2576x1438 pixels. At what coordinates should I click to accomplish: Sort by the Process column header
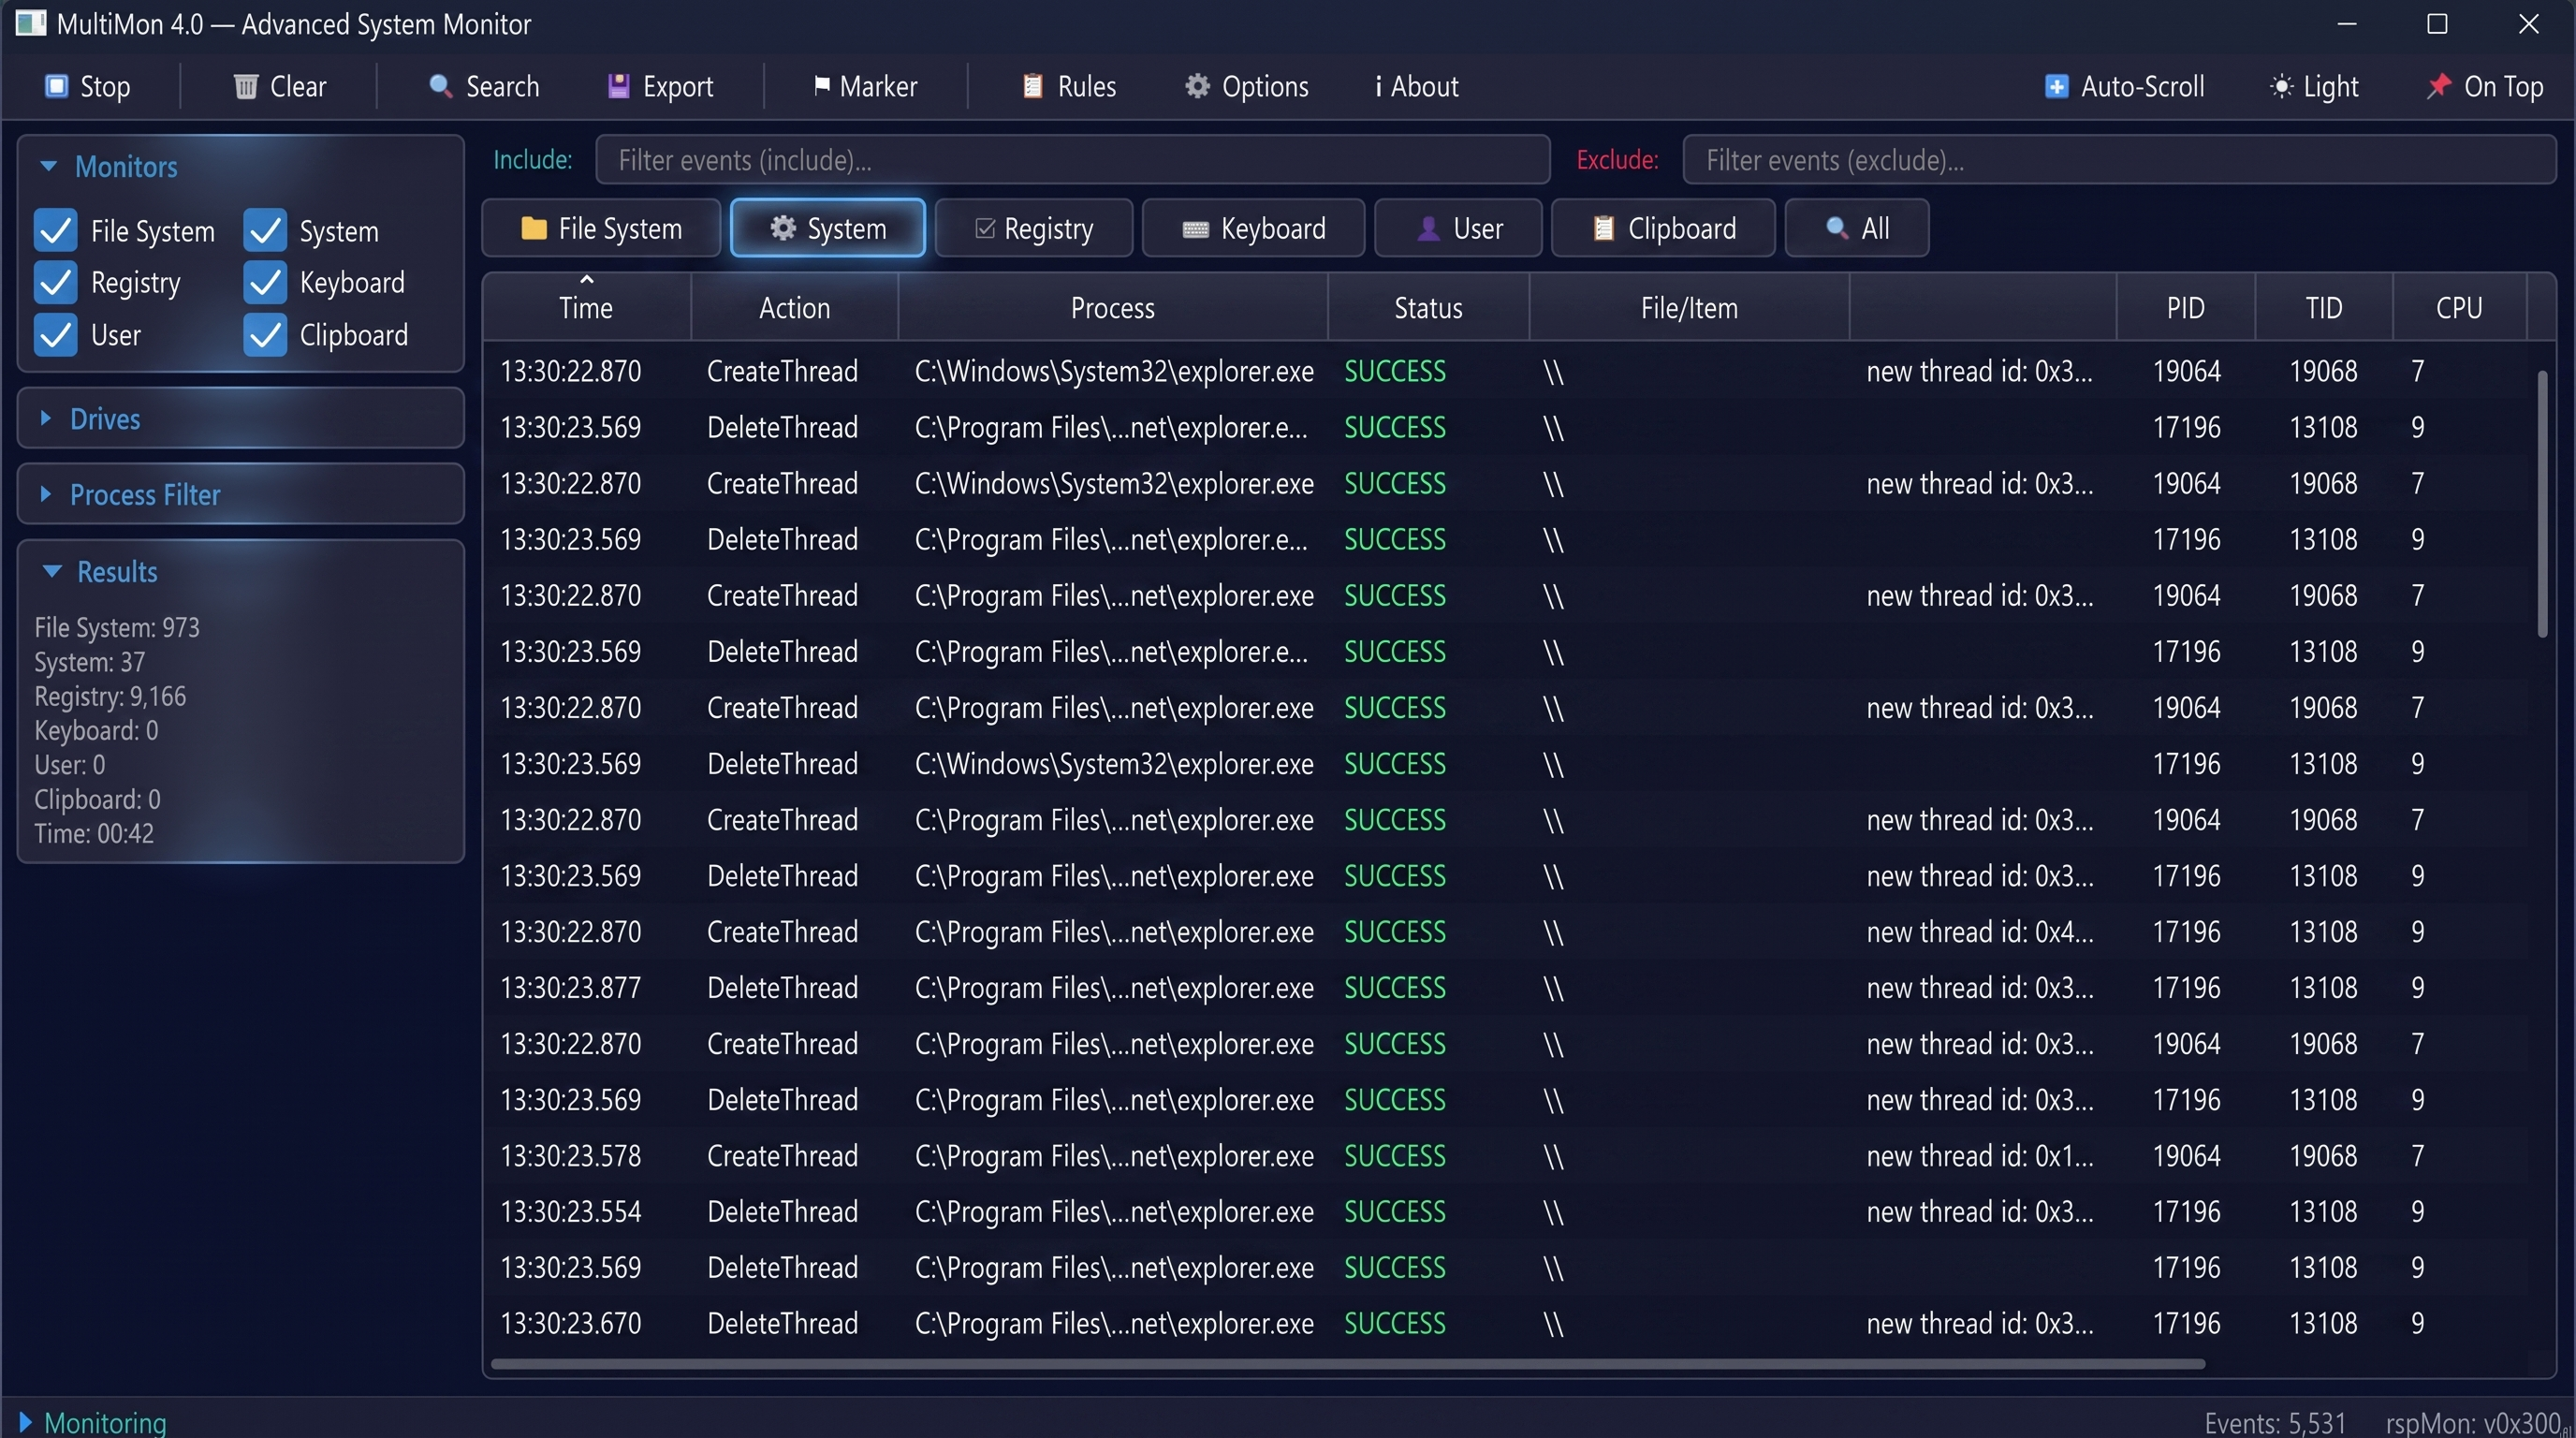[x=1112, y=308]
